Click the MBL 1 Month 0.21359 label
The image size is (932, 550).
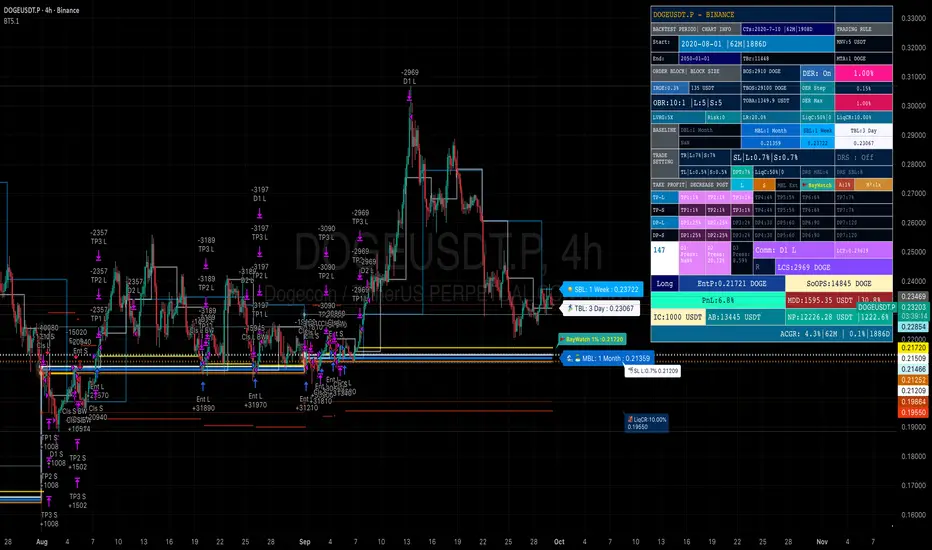click(x=608, y=359)
